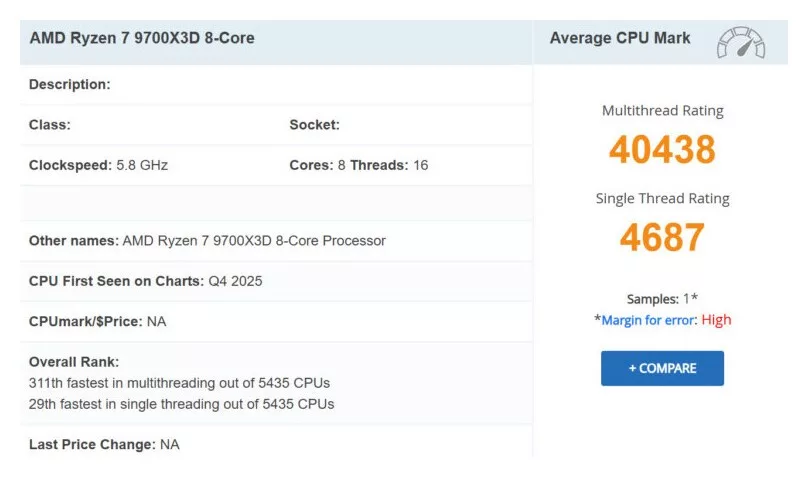Click the AMD Ryzen 7 9700X3D title

click(142, 38)
